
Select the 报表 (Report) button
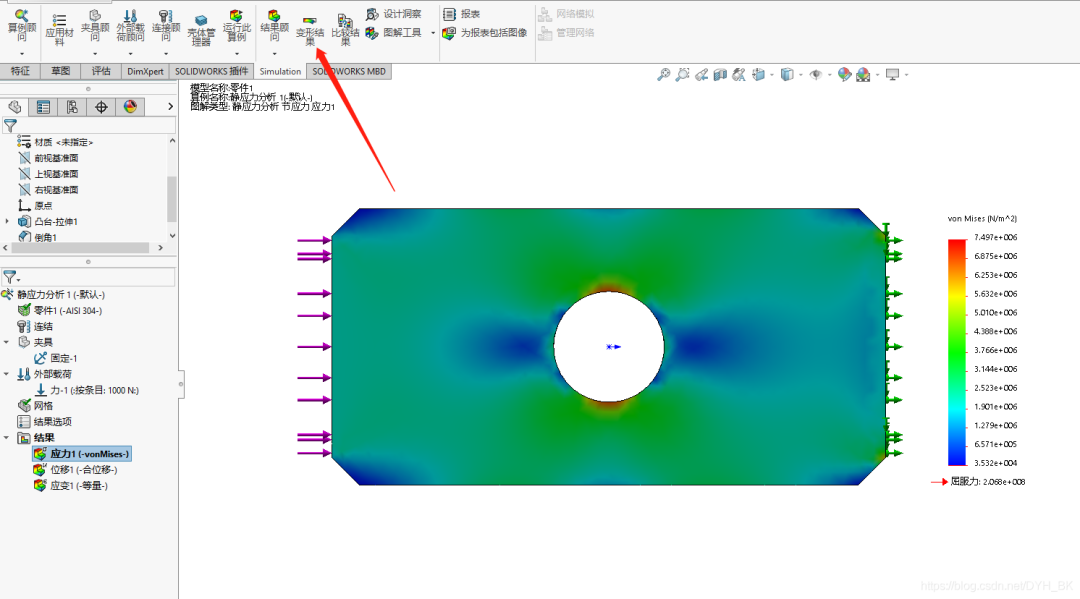pos(460,14)
